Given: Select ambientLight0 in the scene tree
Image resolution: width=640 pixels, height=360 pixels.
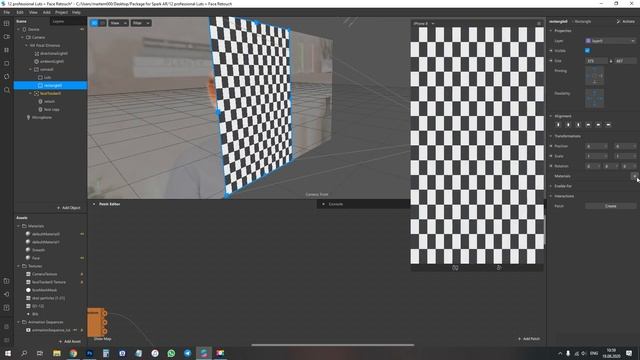Looking at the screenshot, I should click(52, 61).
